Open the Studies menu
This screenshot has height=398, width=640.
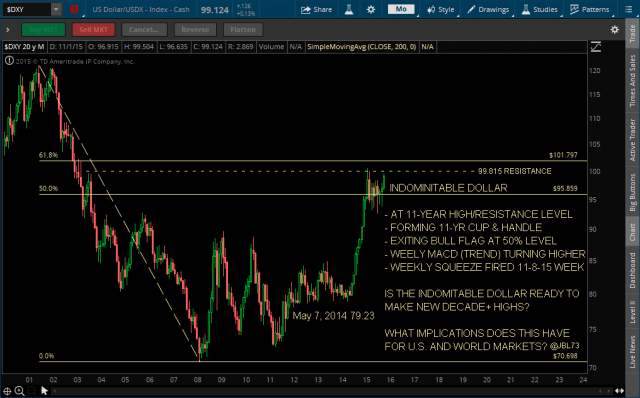point(540,9)
